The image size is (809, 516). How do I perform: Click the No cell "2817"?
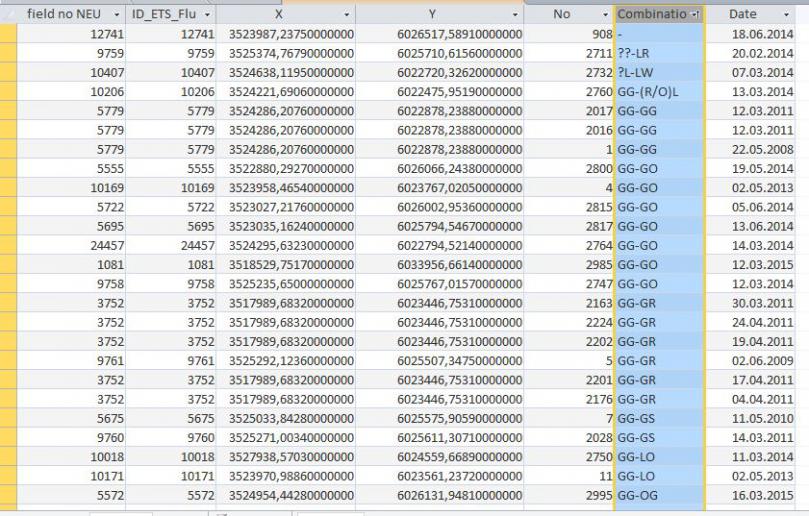[x=569, y=227]
